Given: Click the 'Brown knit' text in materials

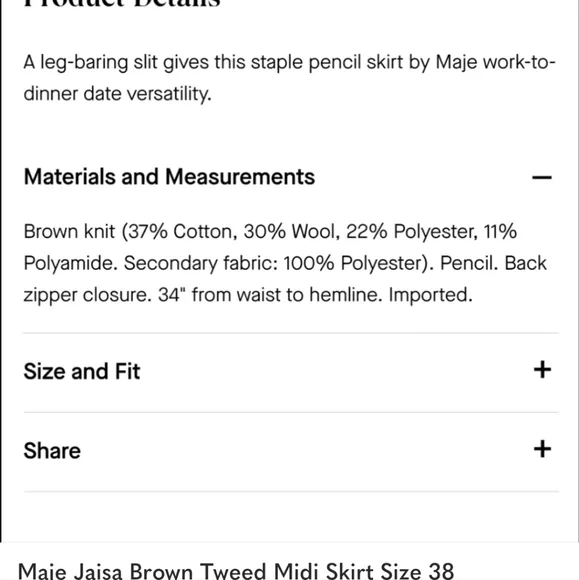Looking at the screenshot, I should pos(70,232).
